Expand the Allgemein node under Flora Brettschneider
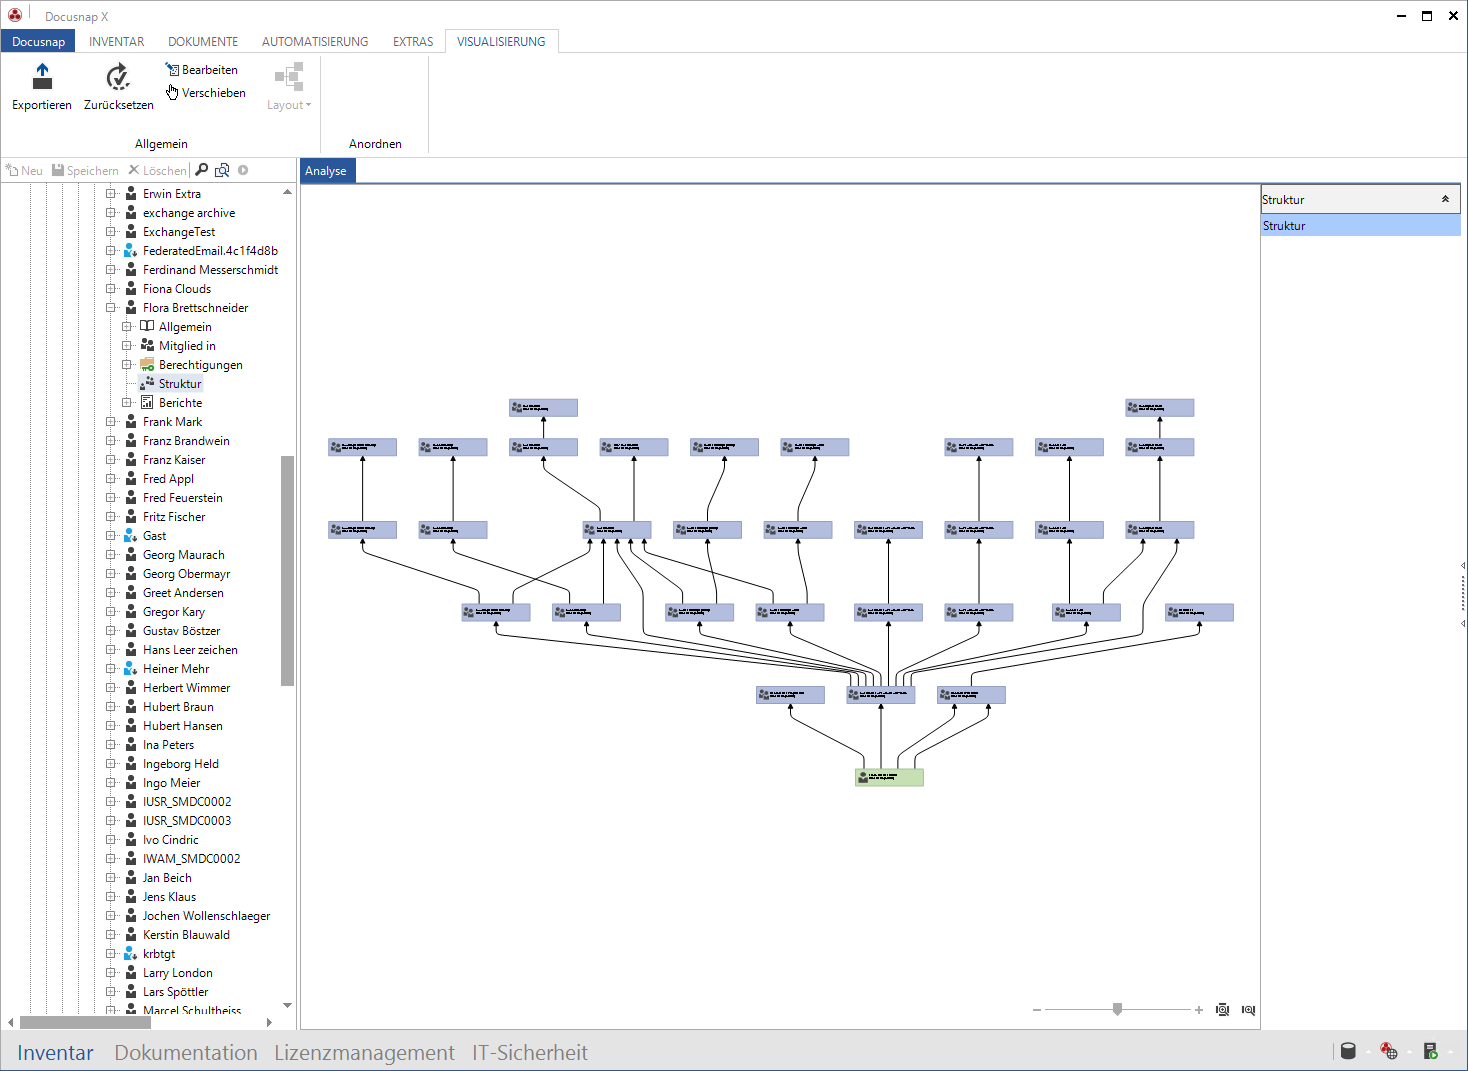1468x1071 pixels. coord(127,327)
